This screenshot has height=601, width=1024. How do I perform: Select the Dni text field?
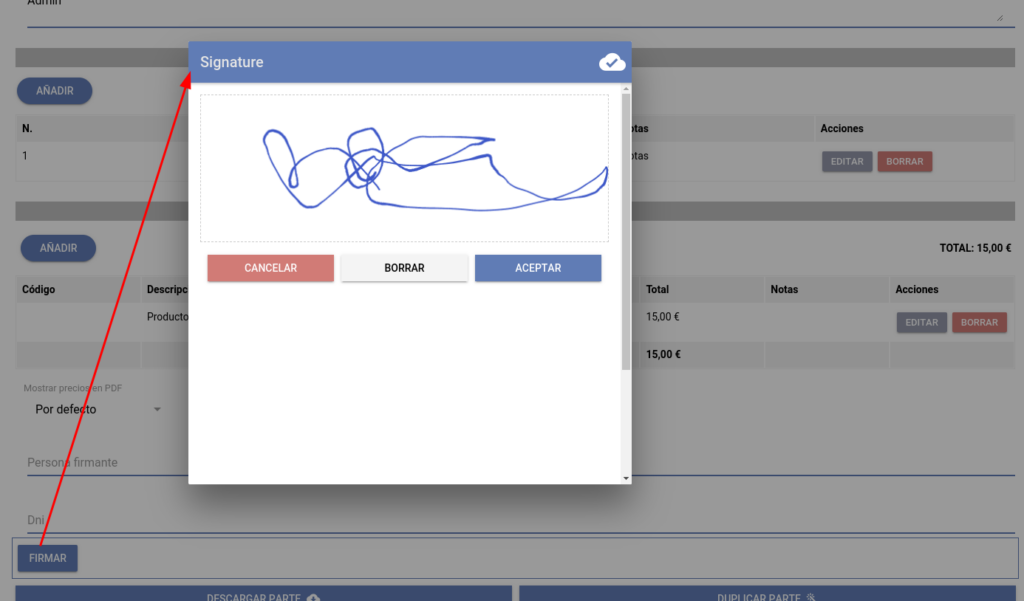100,520
